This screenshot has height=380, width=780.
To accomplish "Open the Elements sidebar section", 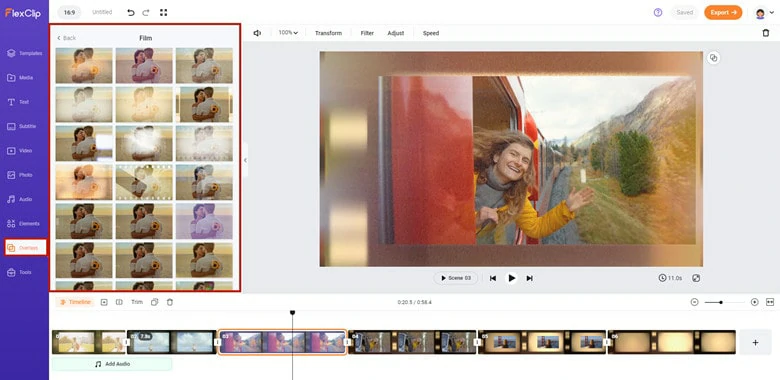I will (24, 224).
